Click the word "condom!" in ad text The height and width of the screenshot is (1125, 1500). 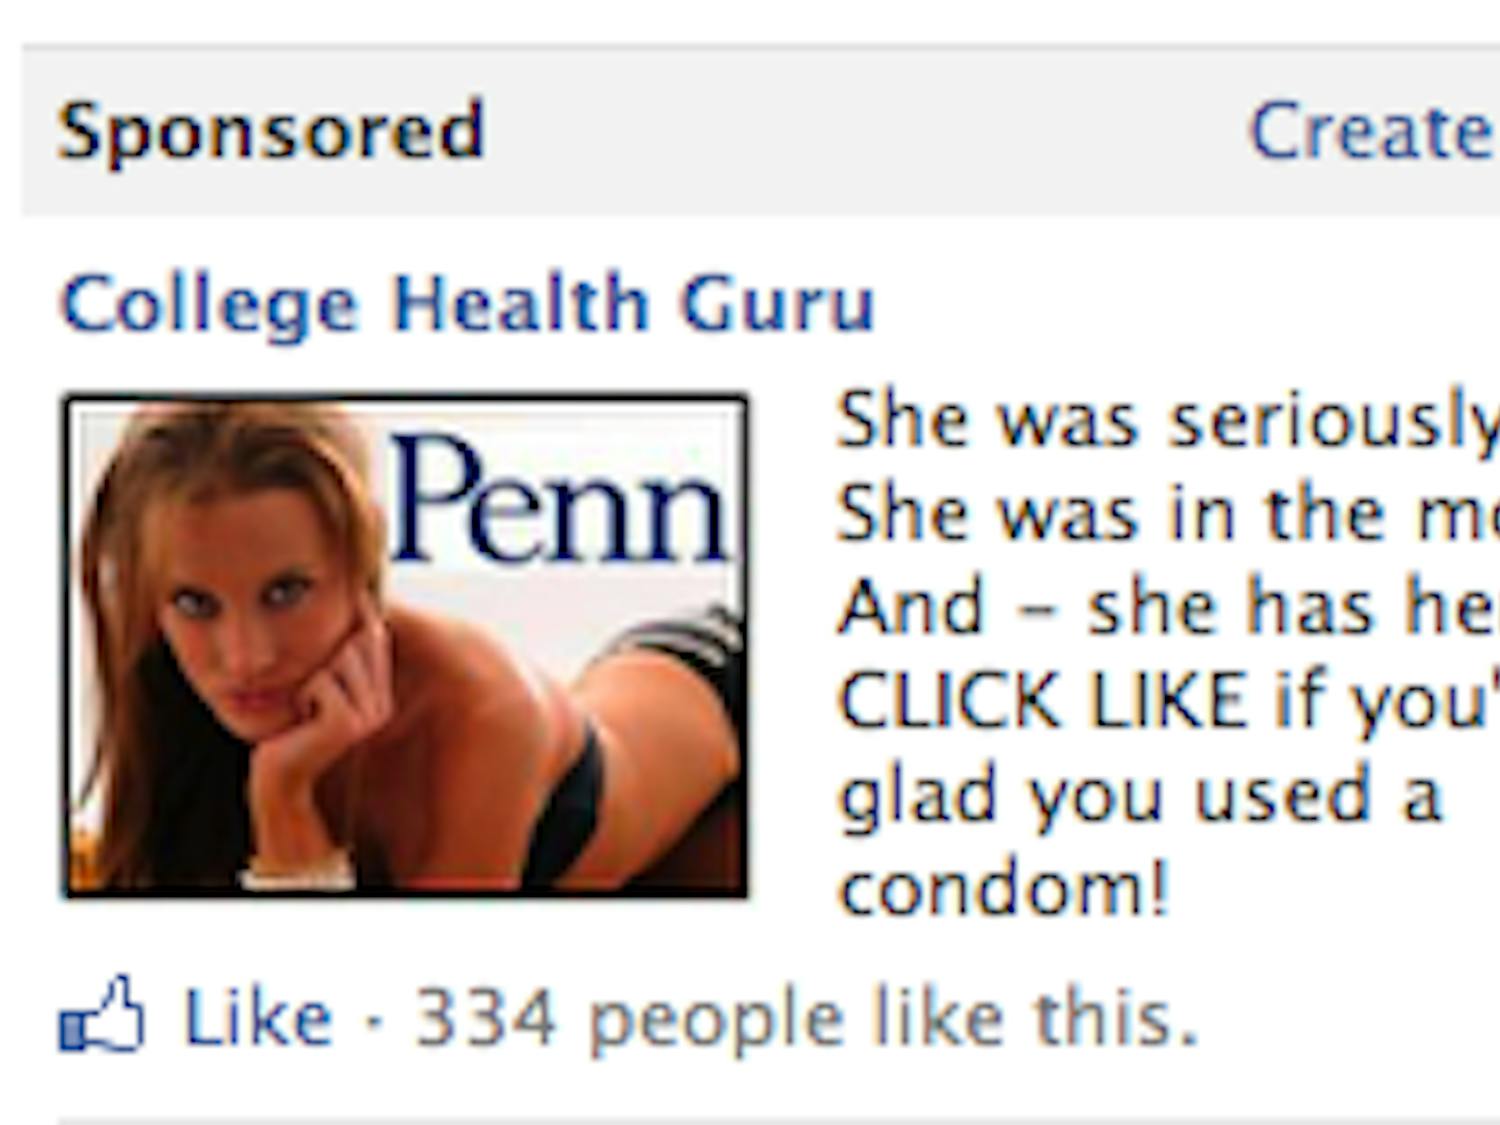click(1003, 889)
